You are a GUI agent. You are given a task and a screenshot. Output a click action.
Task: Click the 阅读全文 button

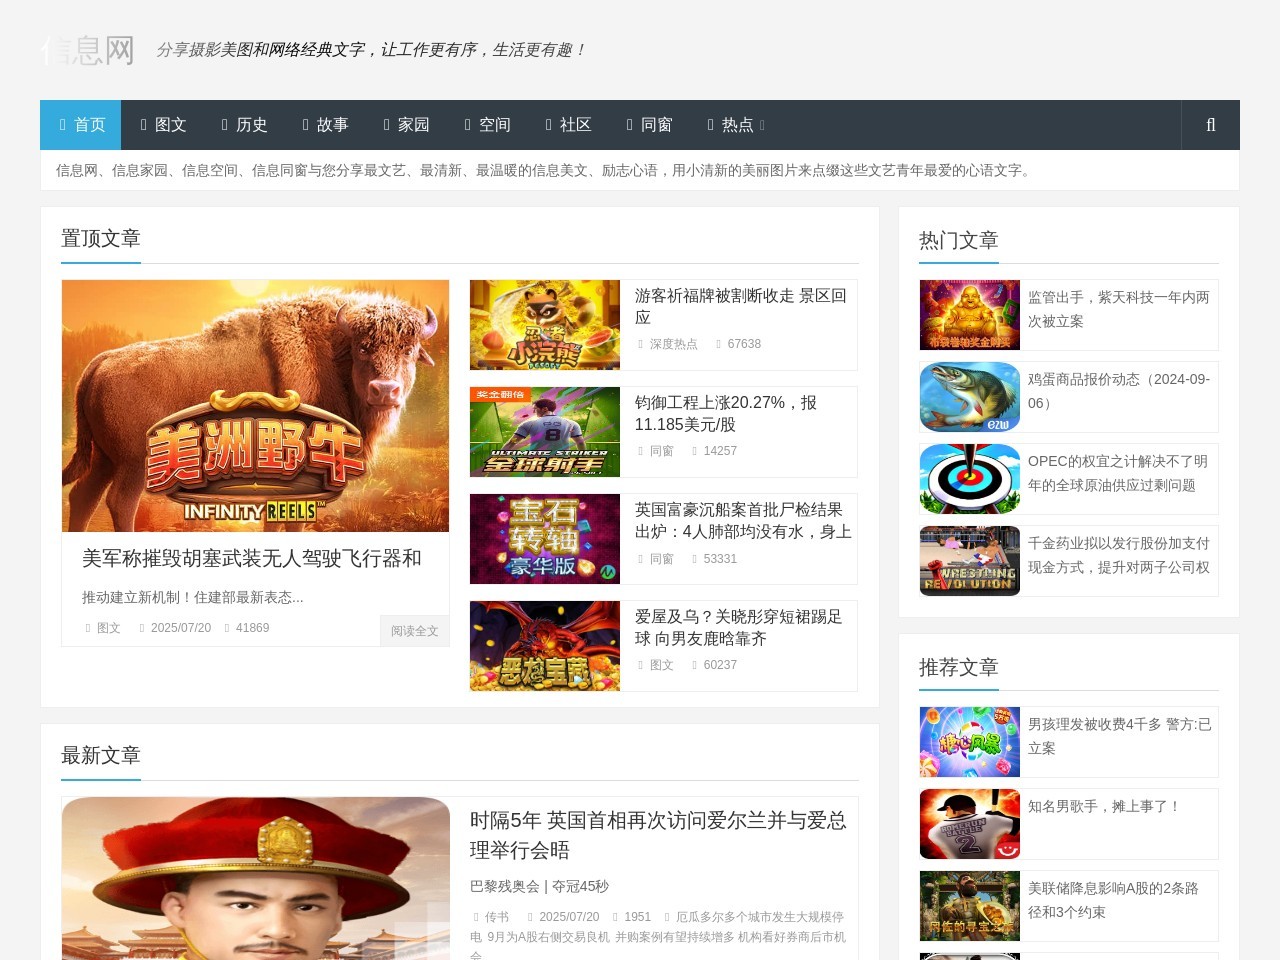coord(414,631)
